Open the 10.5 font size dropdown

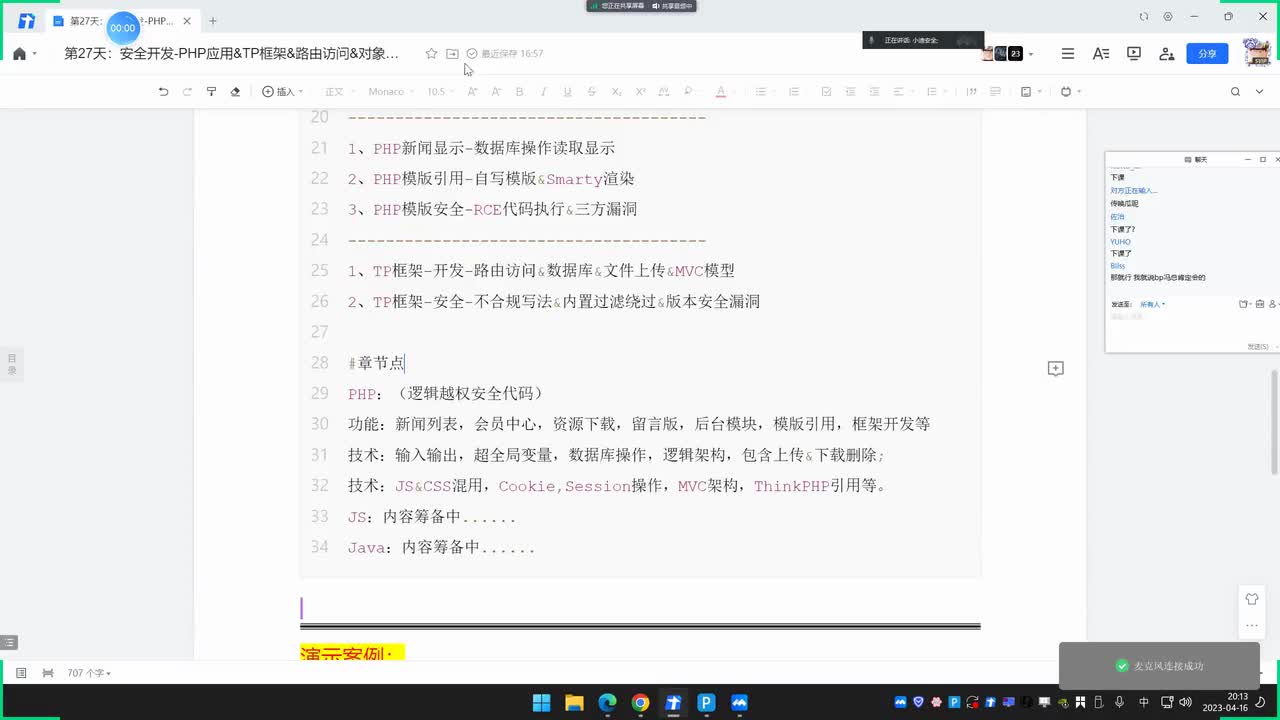pos(440,91)
